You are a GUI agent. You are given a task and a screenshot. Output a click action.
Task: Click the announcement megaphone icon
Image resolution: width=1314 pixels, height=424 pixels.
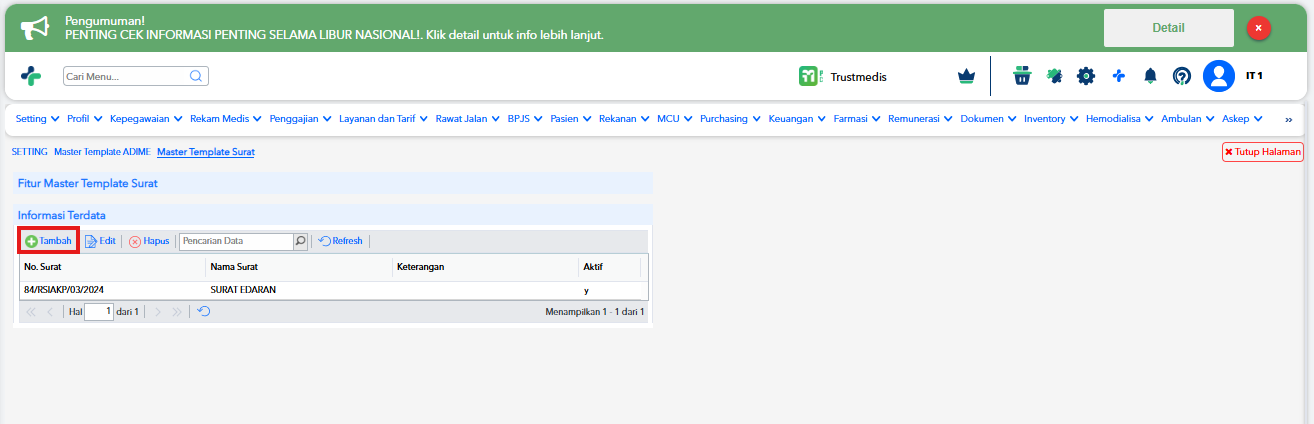coord(35,28)
